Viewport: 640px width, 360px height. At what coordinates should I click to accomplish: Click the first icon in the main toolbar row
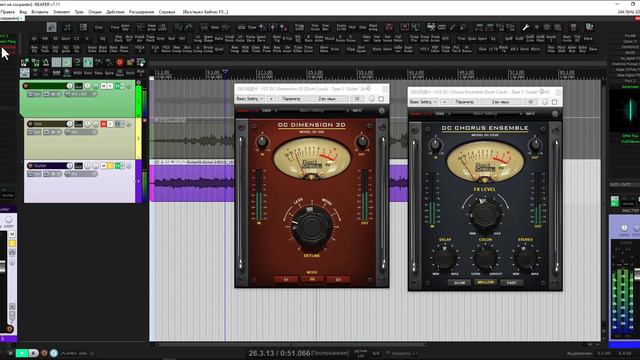(x=25, y=62)
